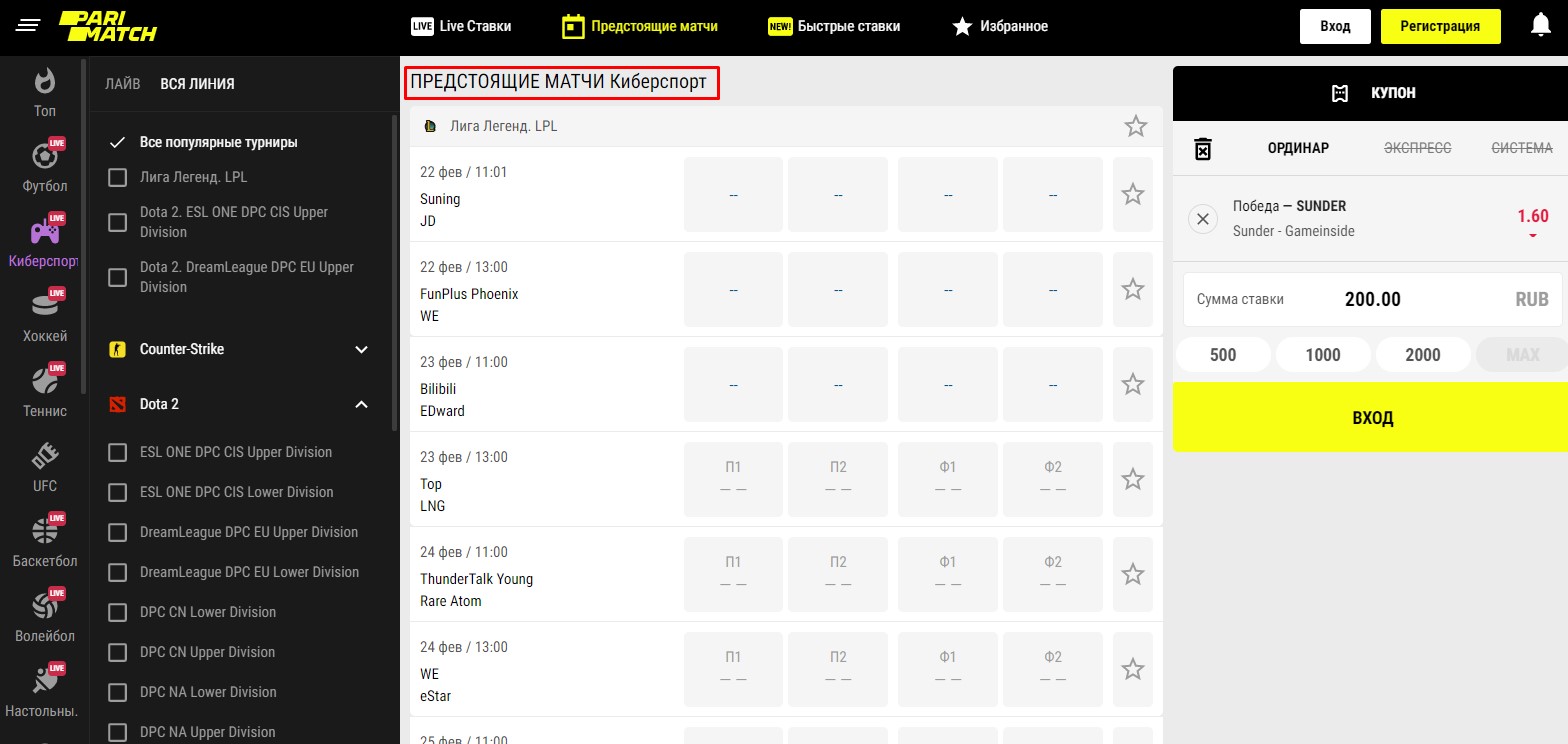Check the Лига Легенд. LPL filter

point(117,177)
